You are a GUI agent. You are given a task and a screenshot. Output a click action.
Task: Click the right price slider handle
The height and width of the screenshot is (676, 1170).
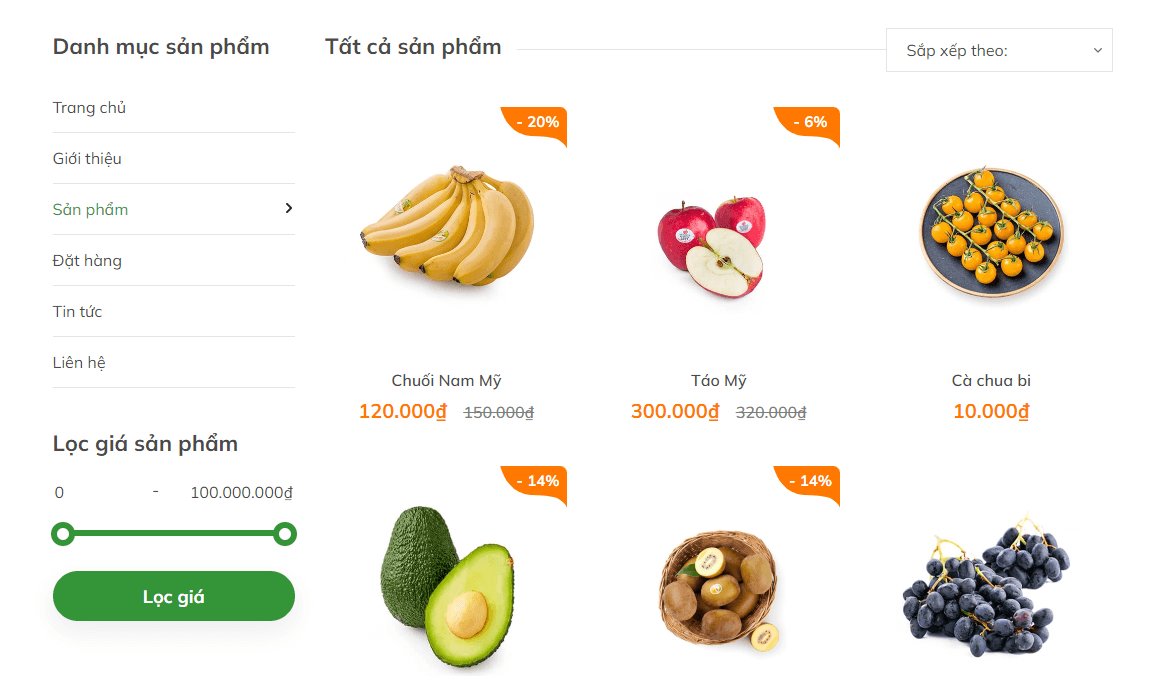tap(285, 534)
